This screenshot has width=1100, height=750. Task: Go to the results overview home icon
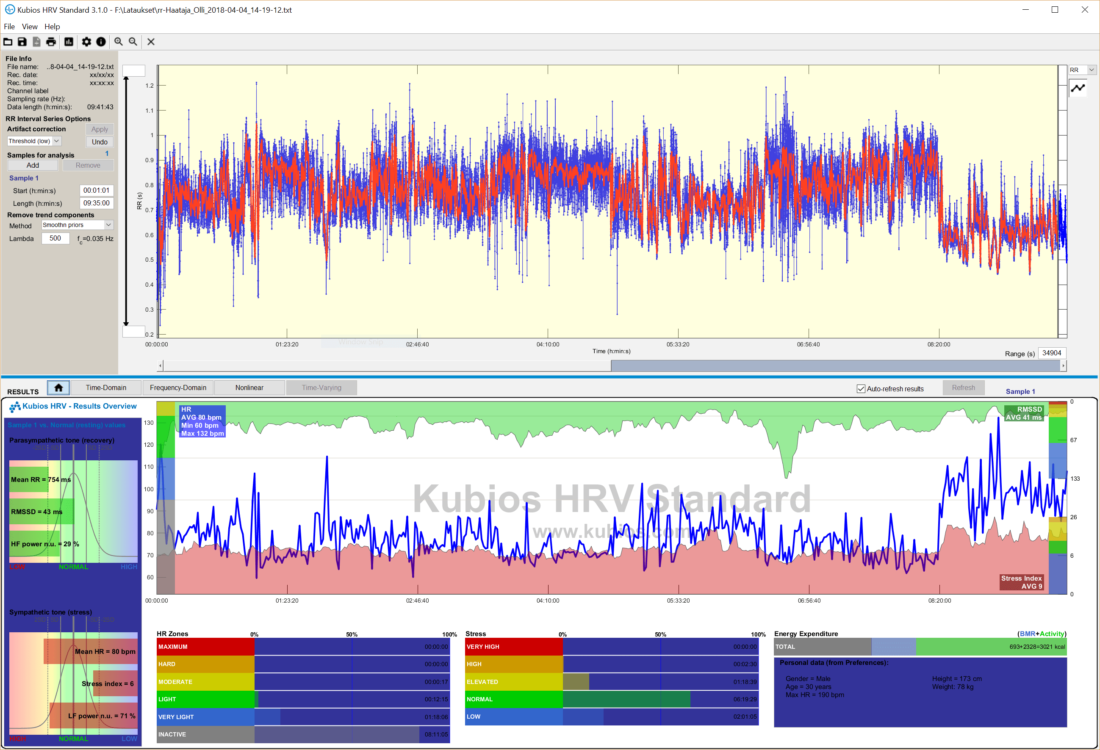click(58, 387)
